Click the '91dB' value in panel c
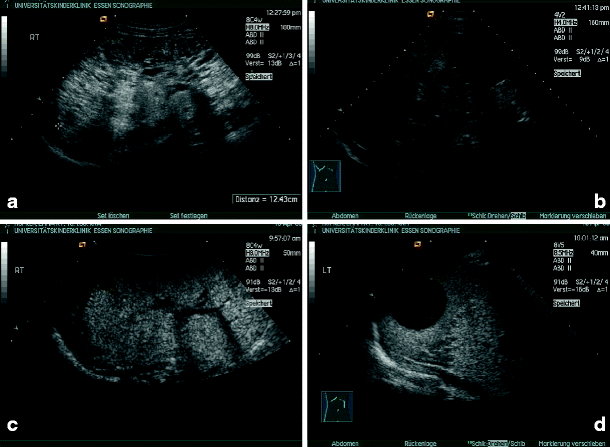Image resolution: width=610 pixels, height=447 pixels. 253,282
